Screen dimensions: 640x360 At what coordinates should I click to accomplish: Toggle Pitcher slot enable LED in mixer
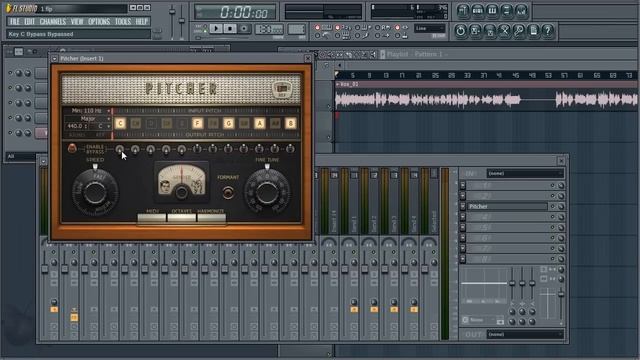click(553, 207)
